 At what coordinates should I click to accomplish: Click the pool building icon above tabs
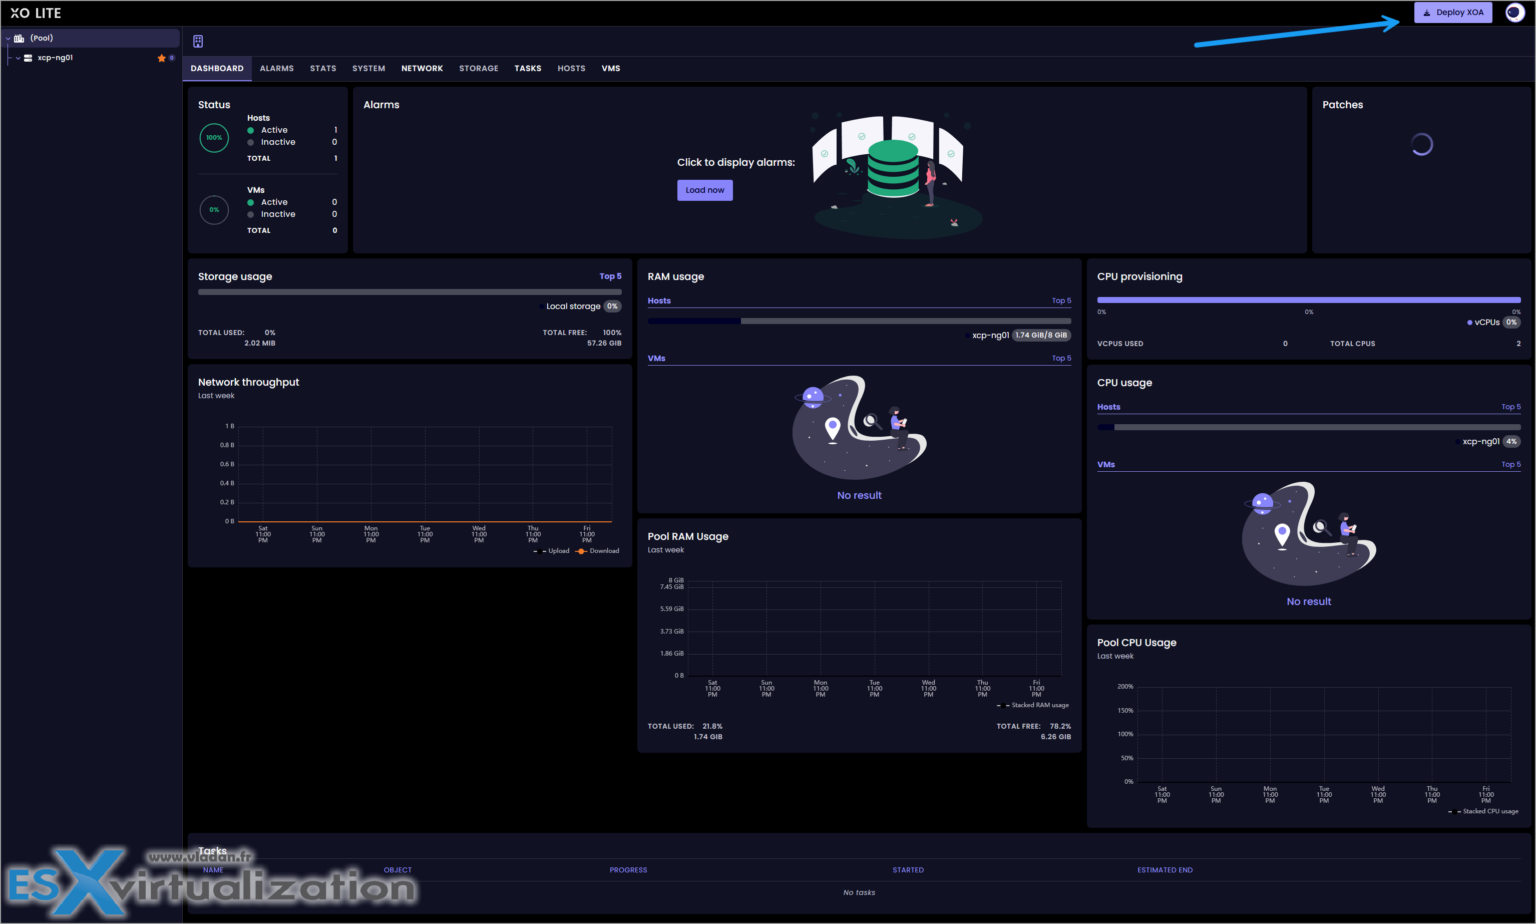click(x=198, y=41)
